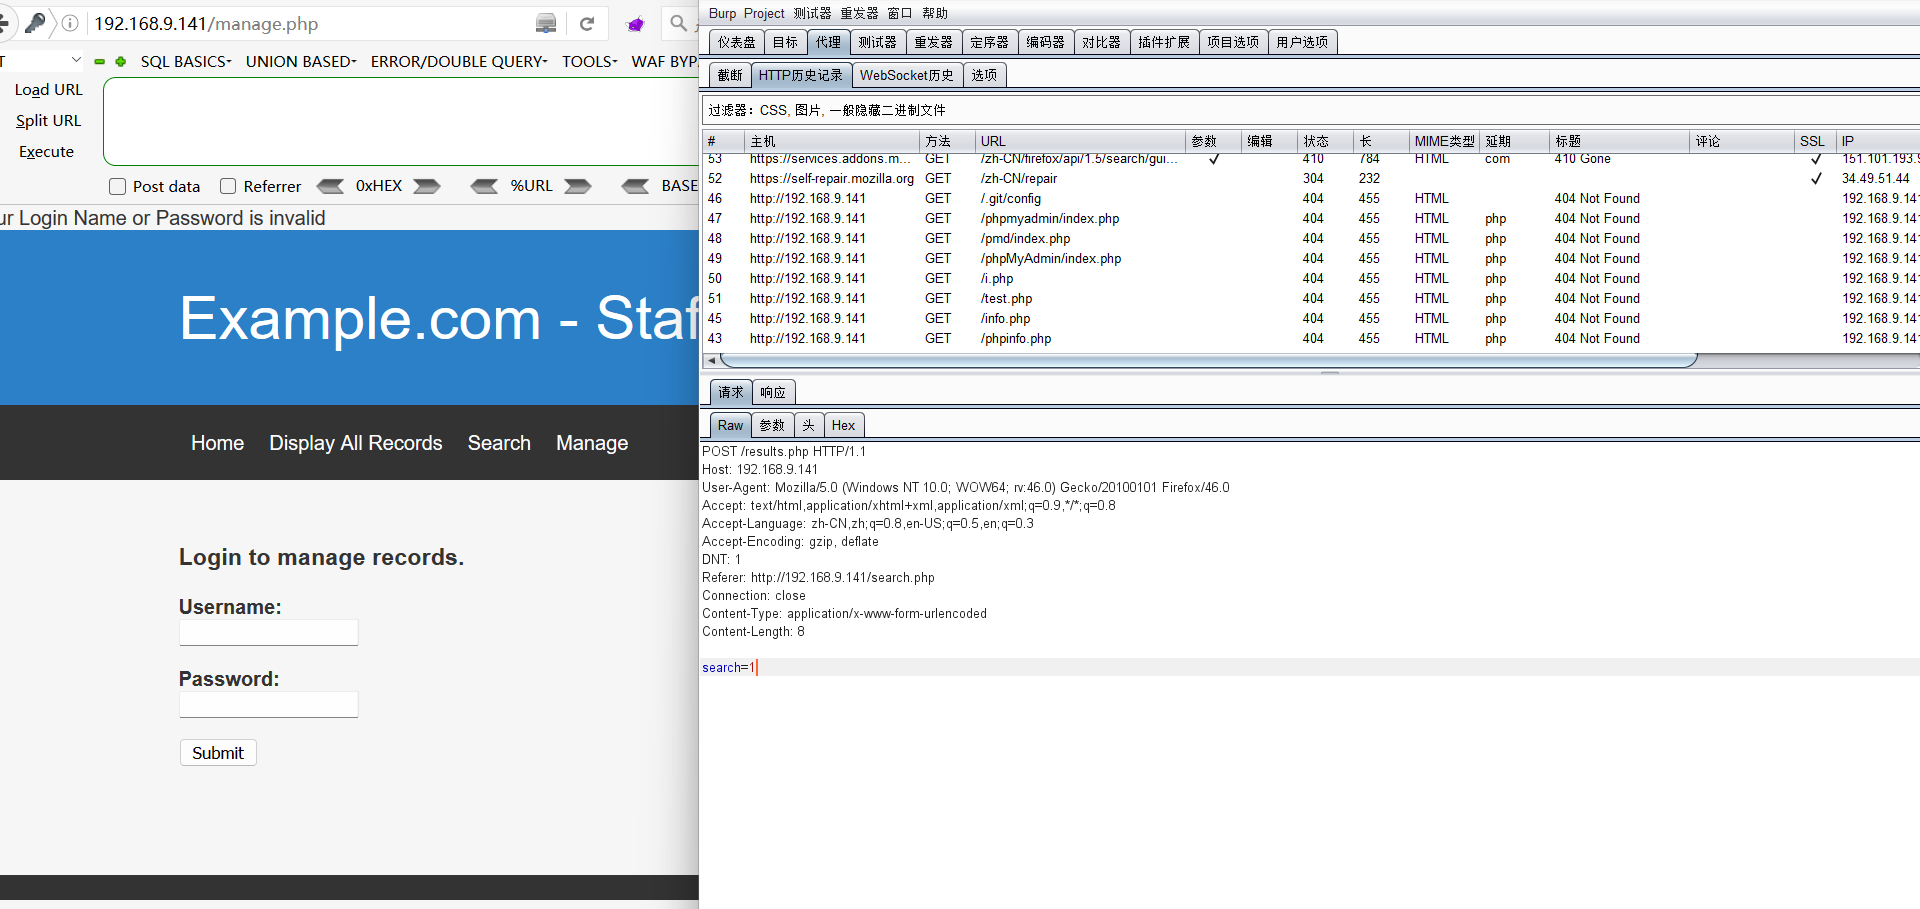Open the 选项 proxy sub-tab
Screen dimensions: 1920x909
(984, 75)
